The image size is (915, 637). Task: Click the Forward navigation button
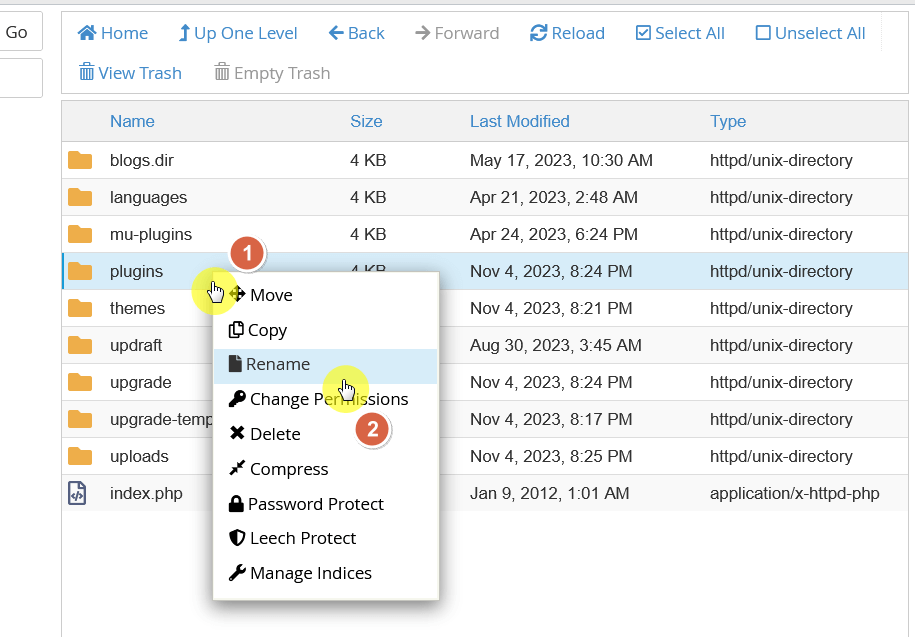(x=457, y=33)
